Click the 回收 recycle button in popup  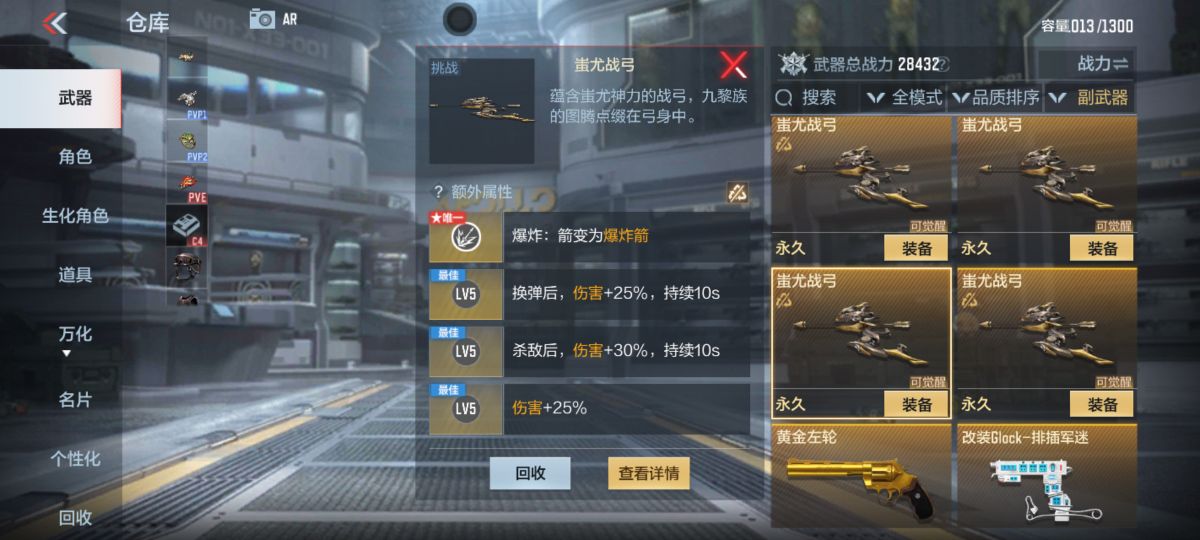pos(530,473)
